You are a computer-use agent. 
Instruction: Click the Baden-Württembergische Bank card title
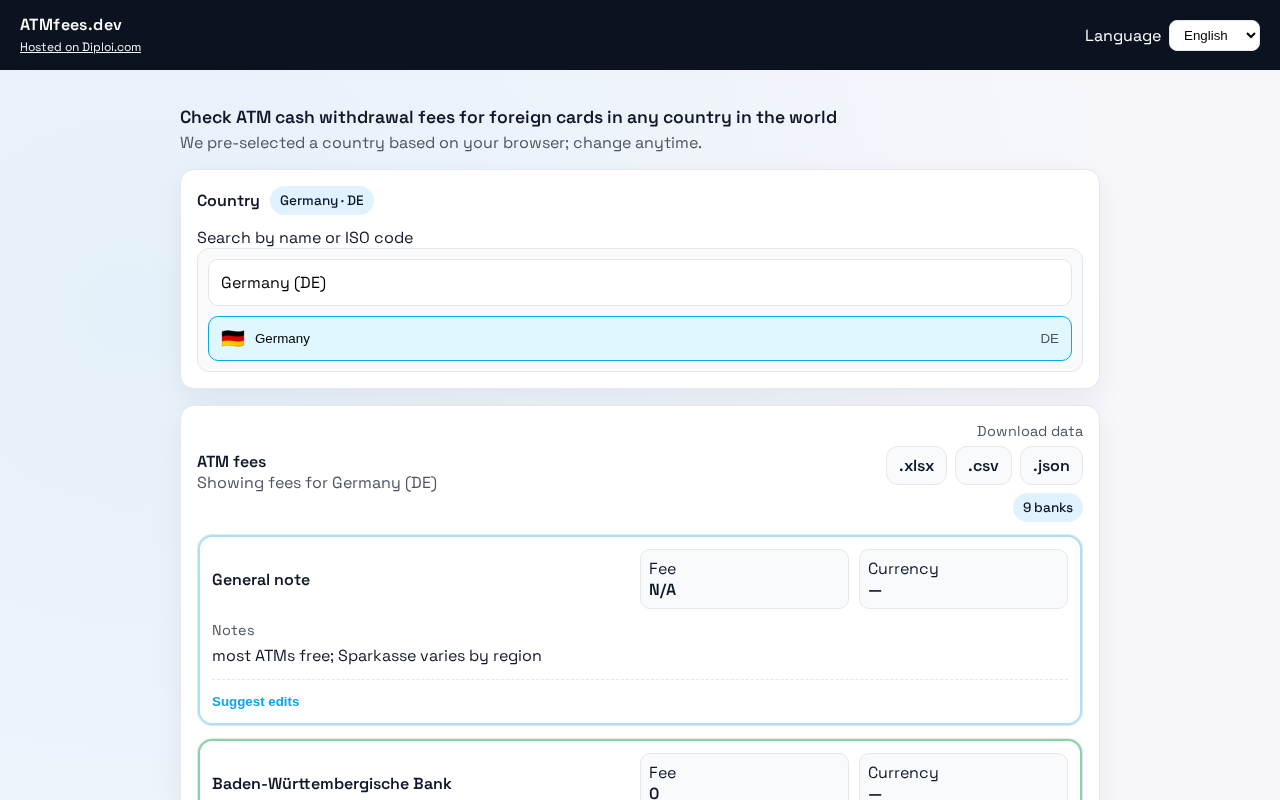coord(332,784)
